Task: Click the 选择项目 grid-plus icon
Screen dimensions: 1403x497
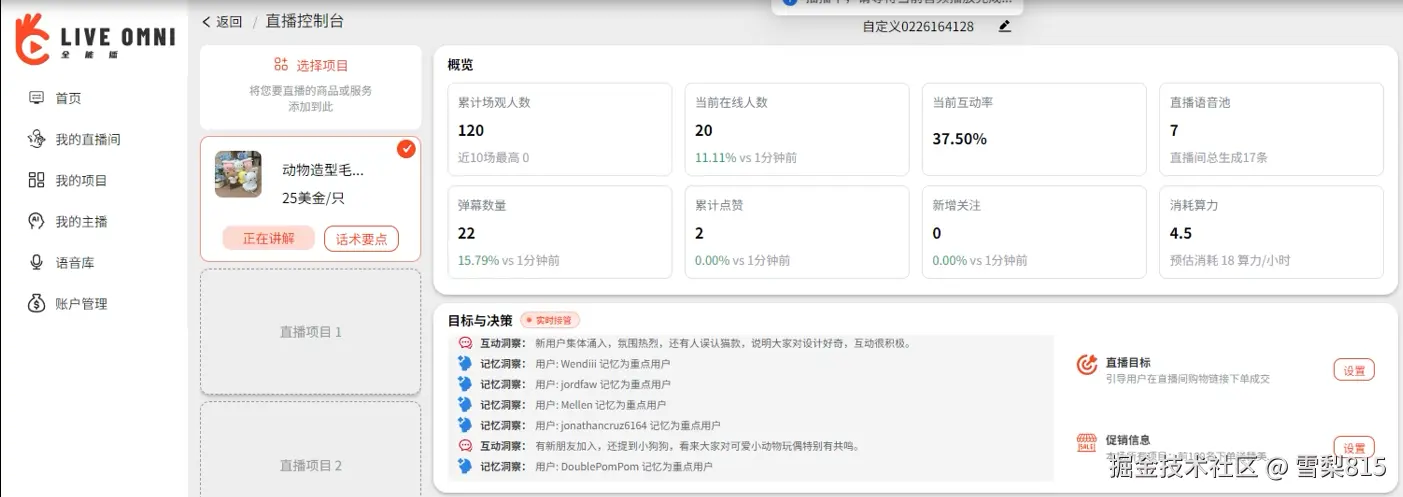Action: (x=281, y=65)
